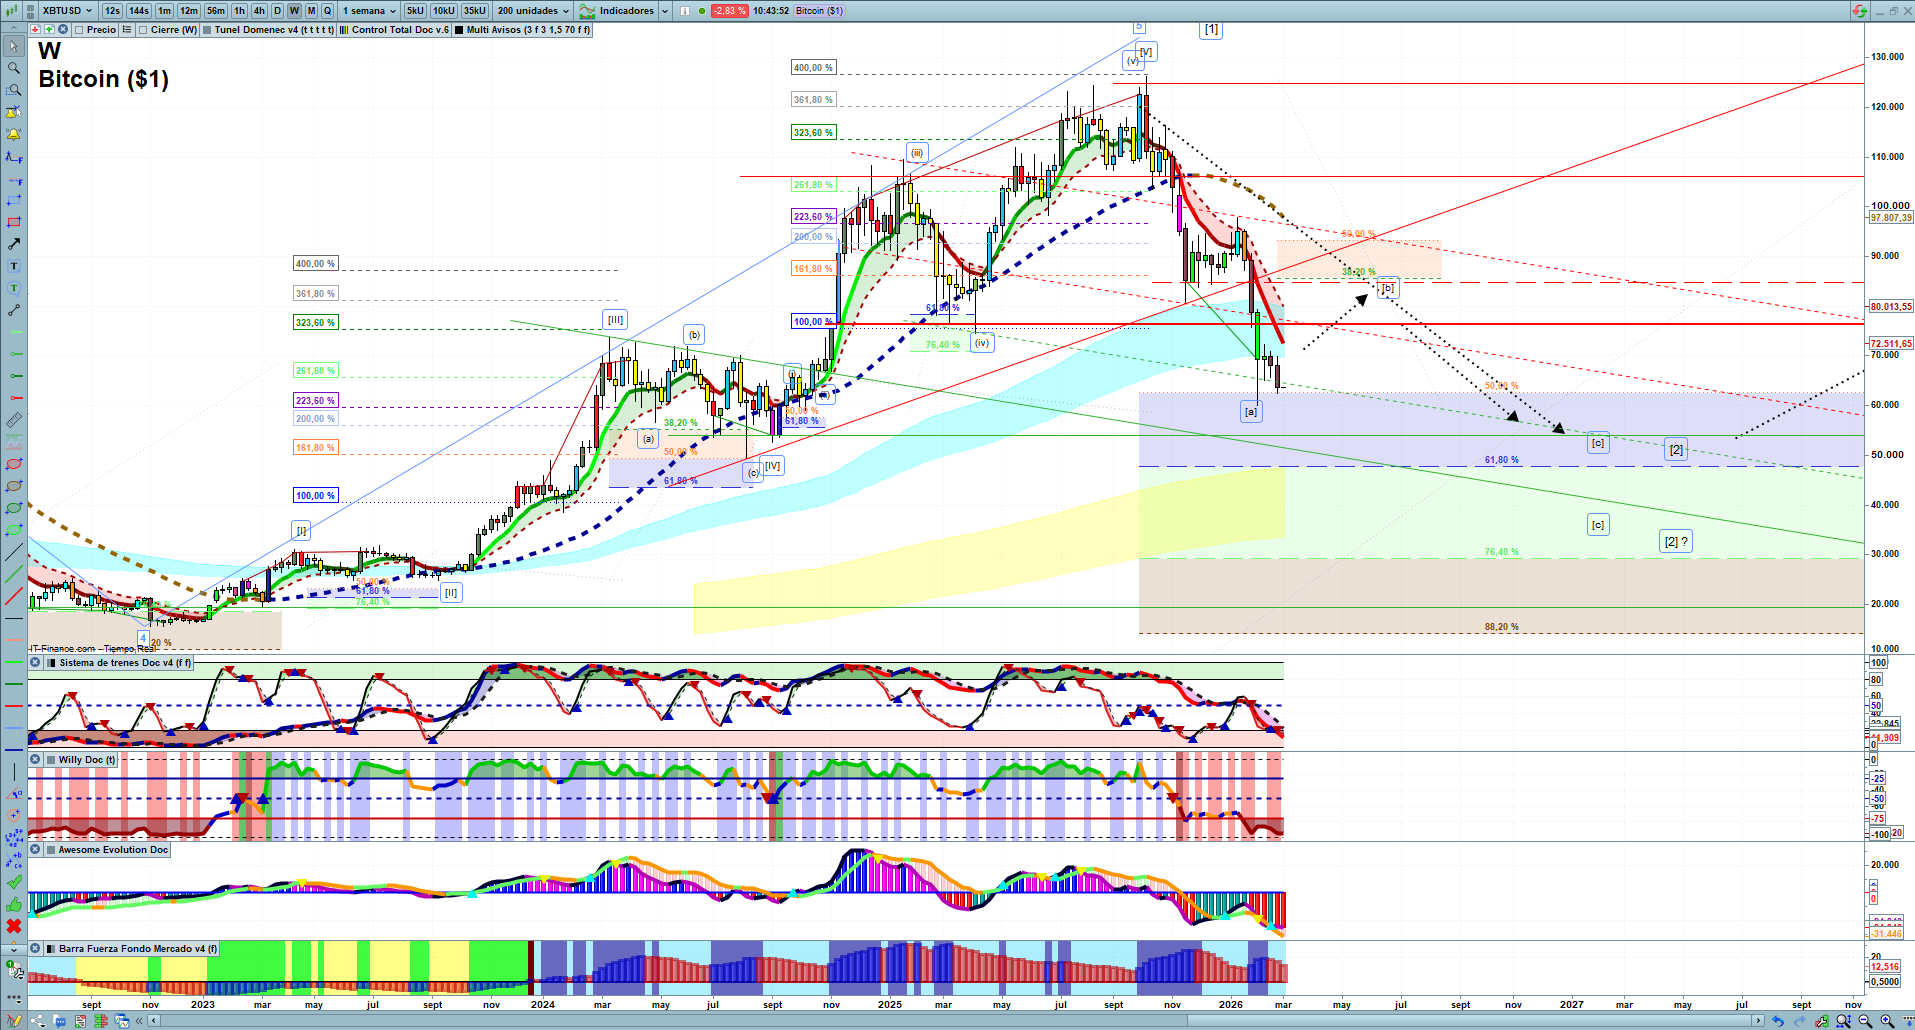Select the magnifier zoom tool

pos(14,68)
